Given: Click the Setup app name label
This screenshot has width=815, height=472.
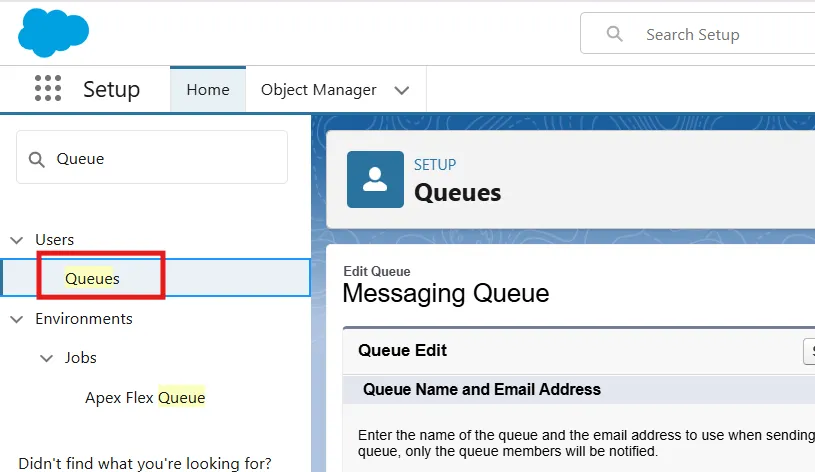Looking at the screenshot, I should click(x=111, y=90).
